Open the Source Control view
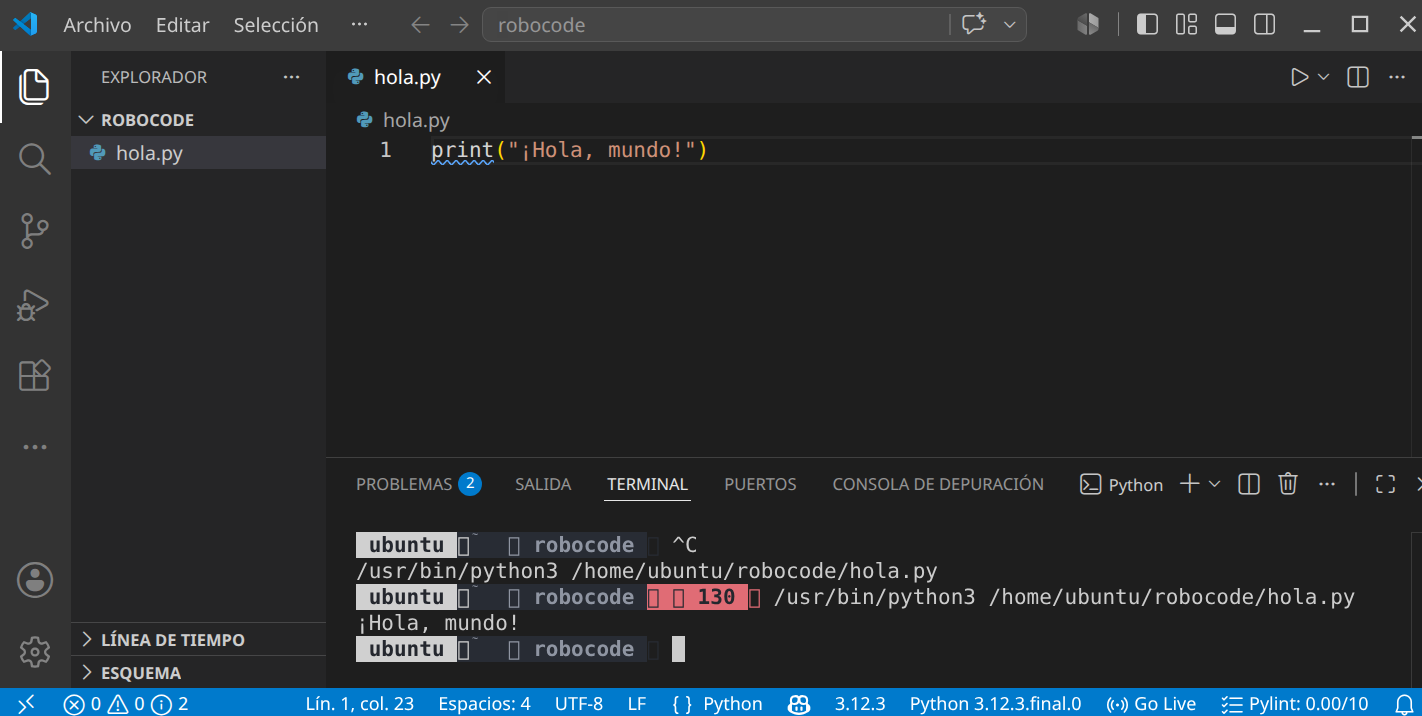Image resolution: width=1422 pixels, height=716 pixels. (34, 231)
